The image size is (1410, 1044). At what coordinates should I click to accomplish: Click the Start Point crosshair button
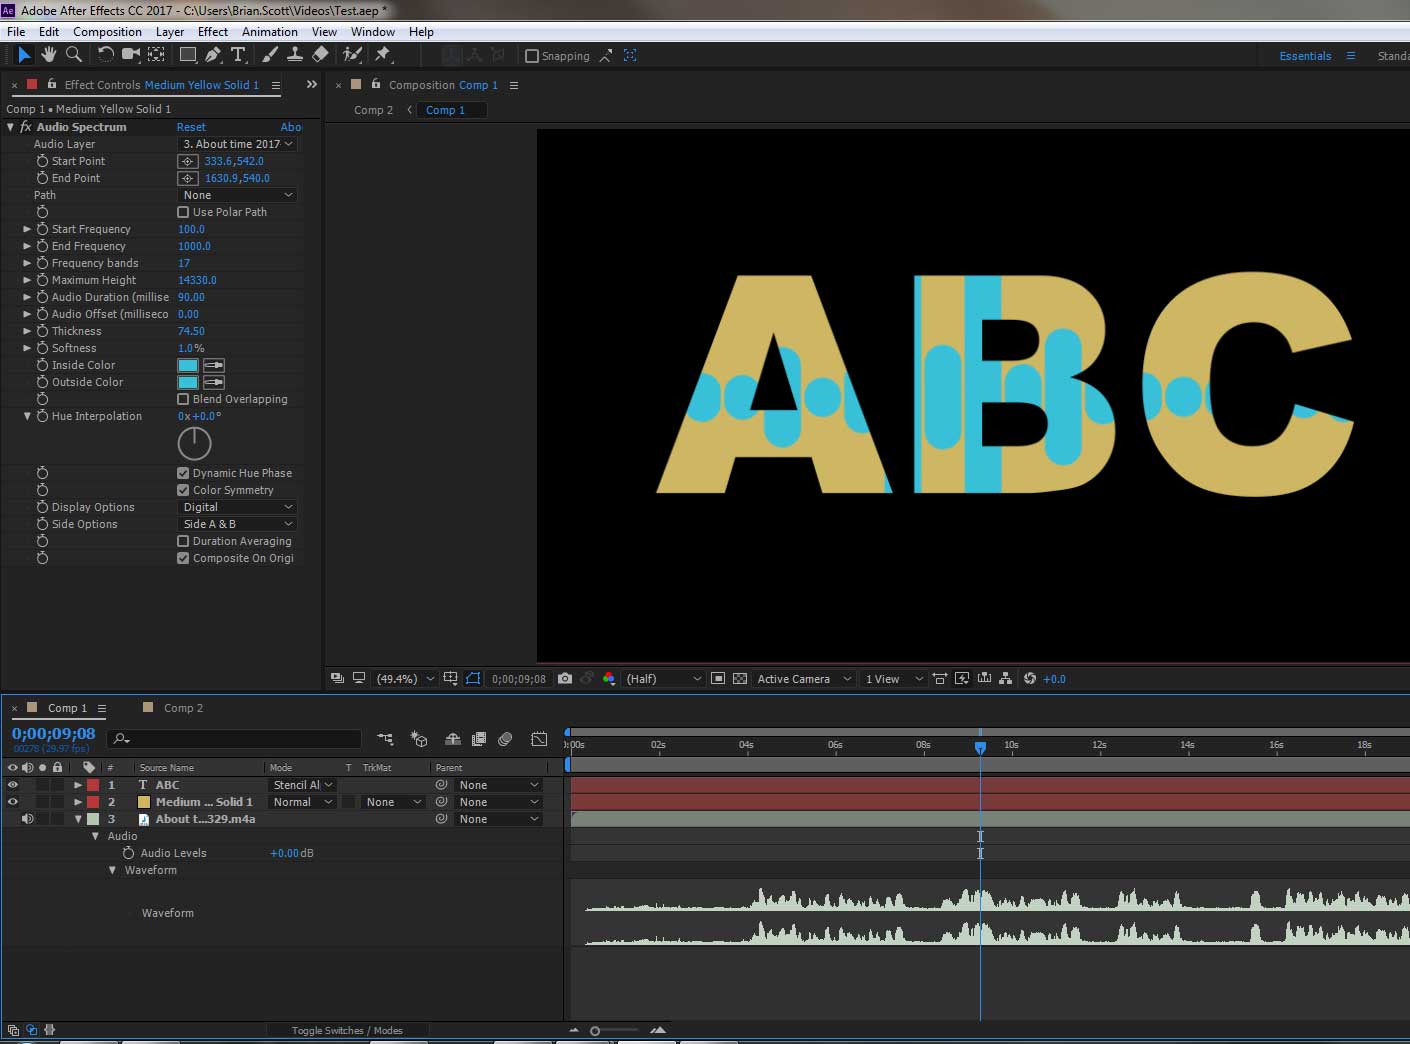[x=187, y=161]
